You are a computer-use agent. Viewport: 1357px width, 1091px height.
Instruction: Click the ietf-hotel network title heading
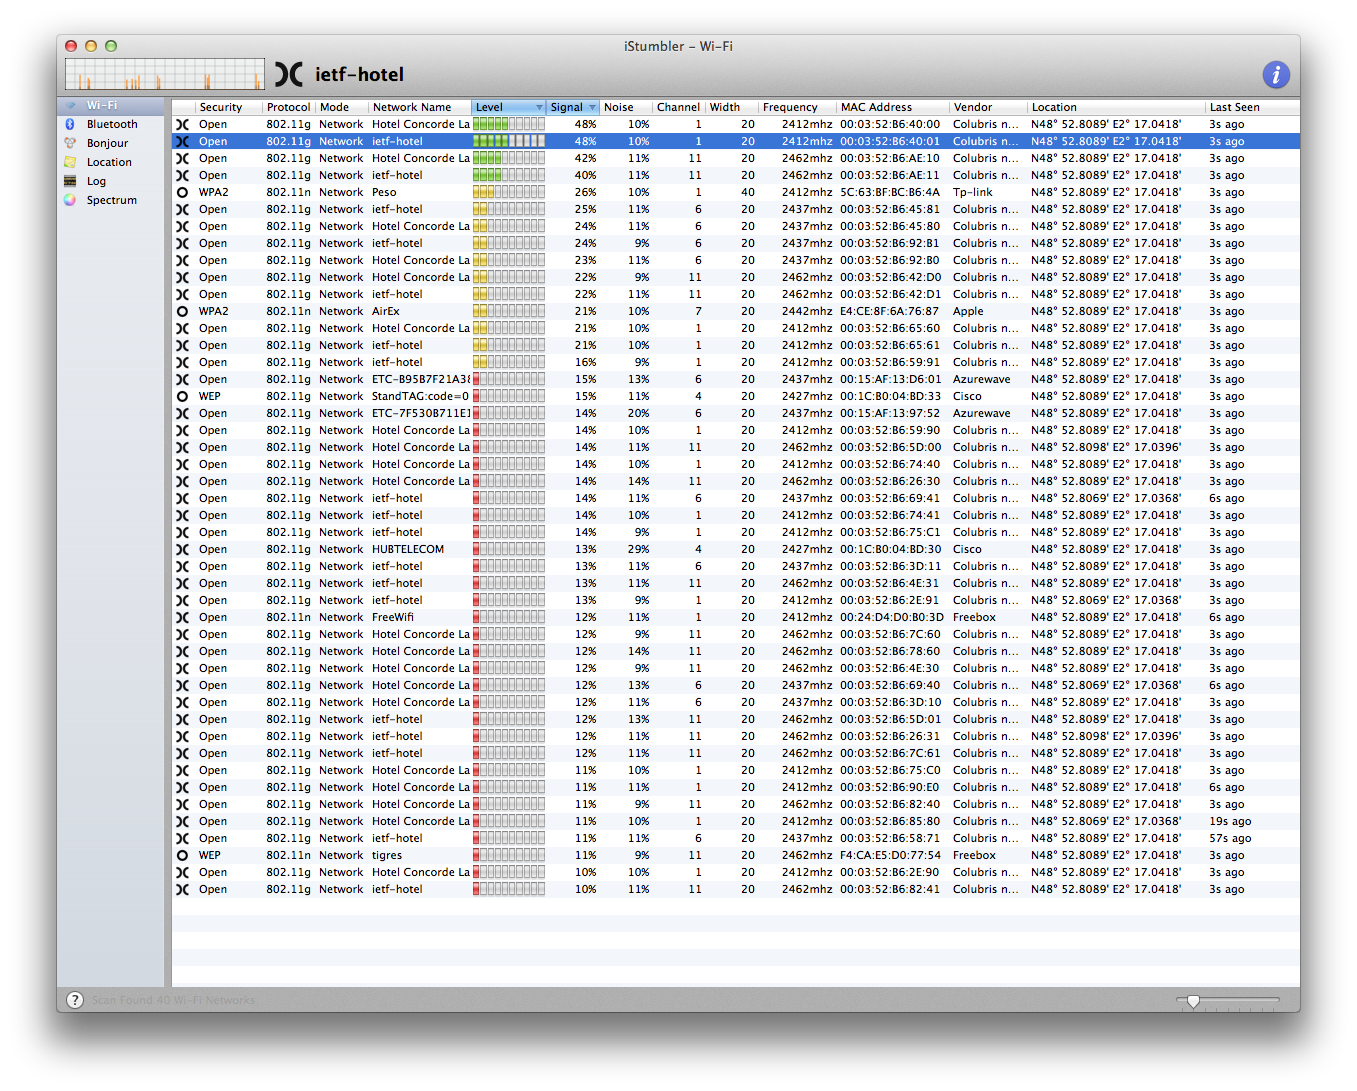point(360,74)
